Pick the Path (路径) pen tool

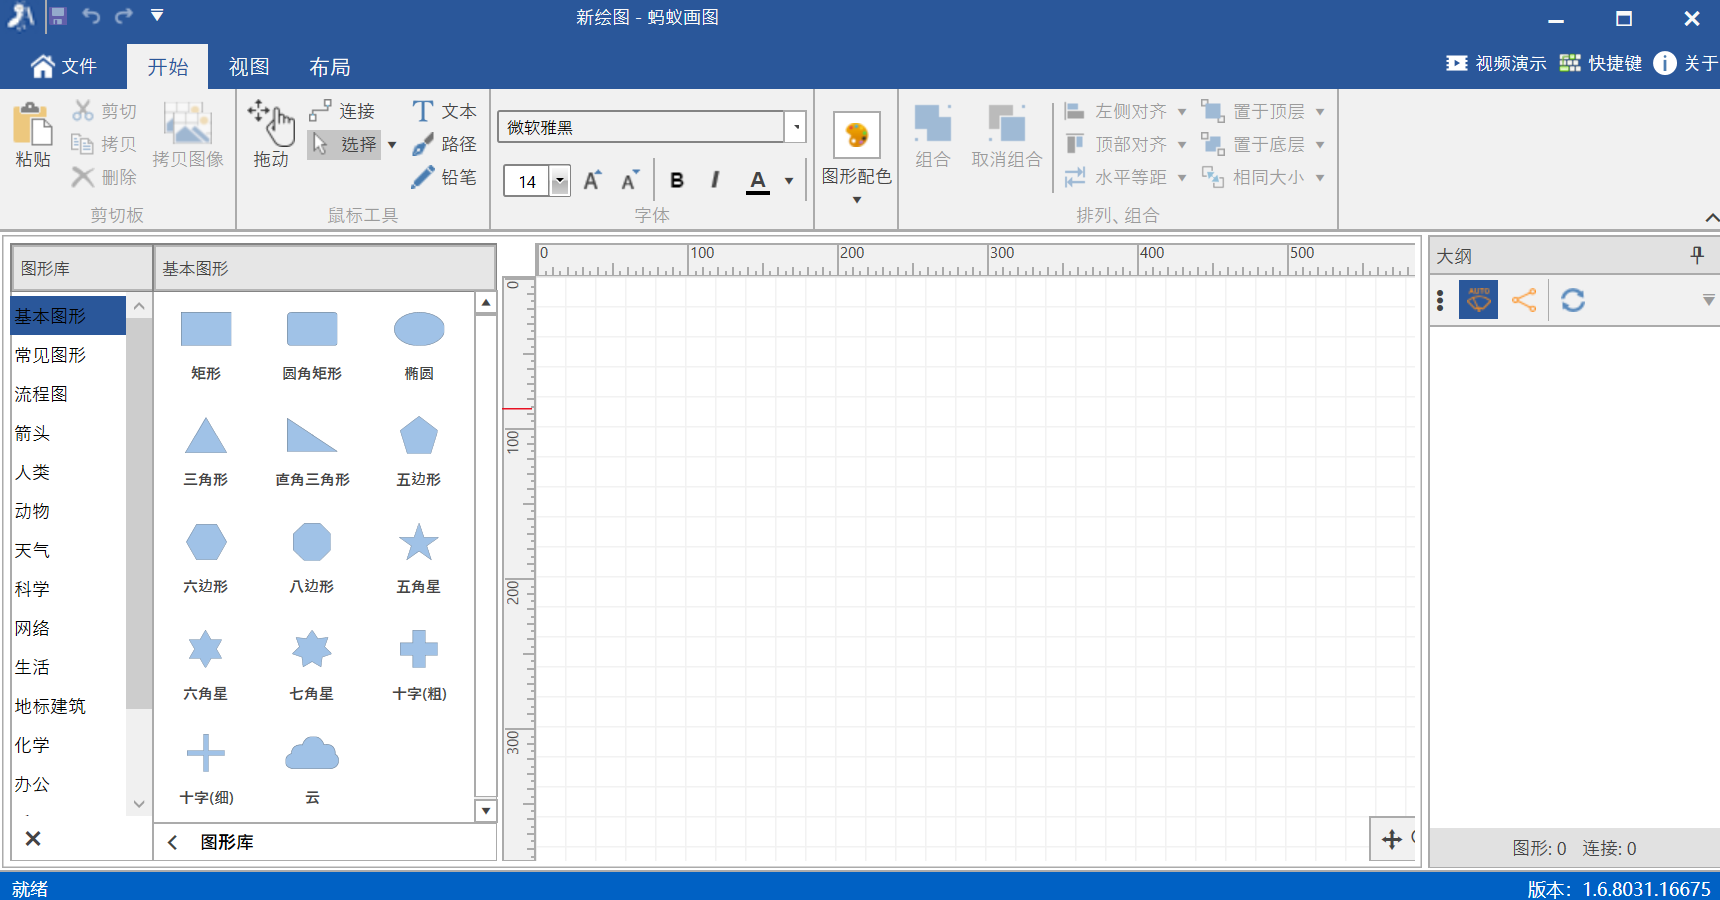coord(445,144)
